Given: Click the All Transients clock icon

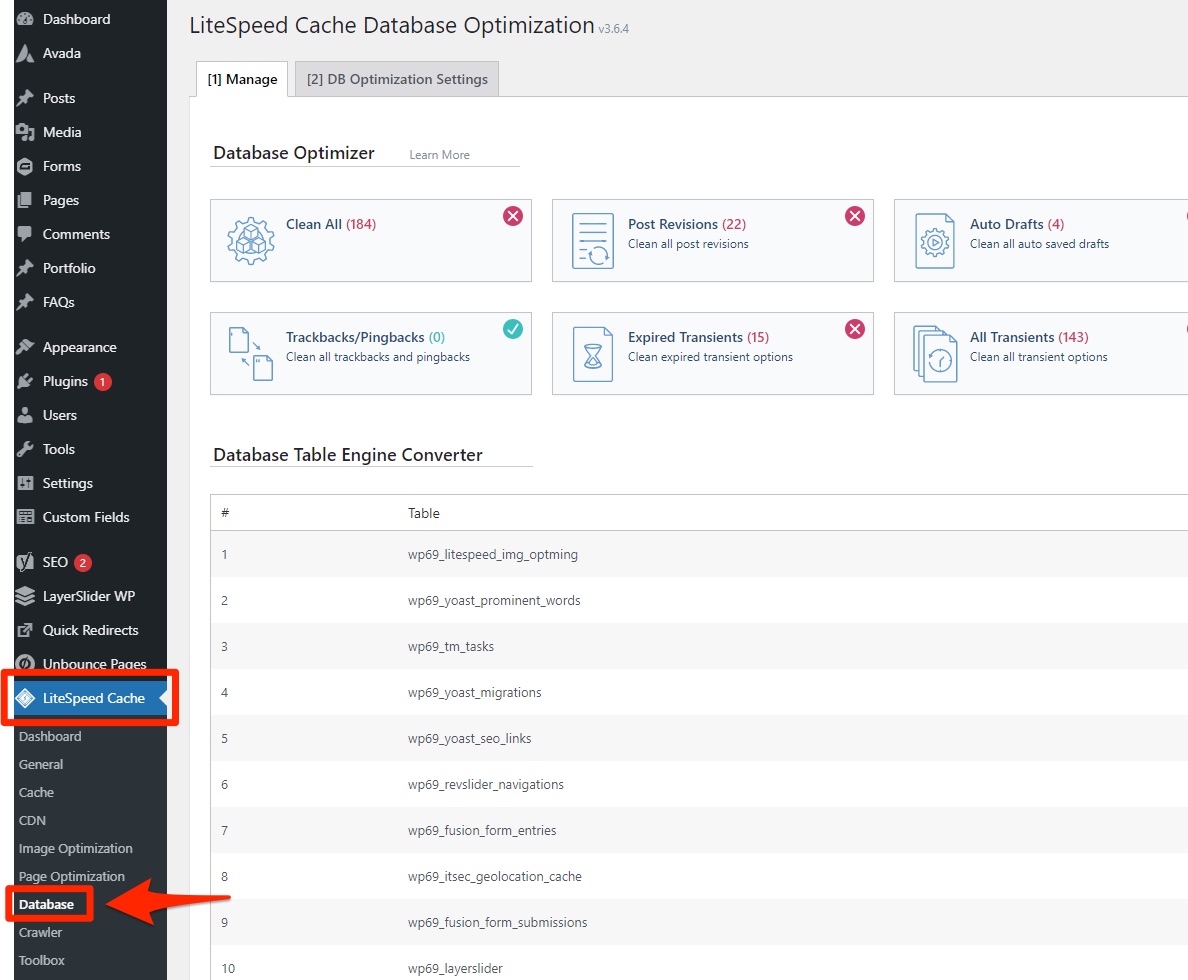Looking at the screenshot, I should pos(934,353).
